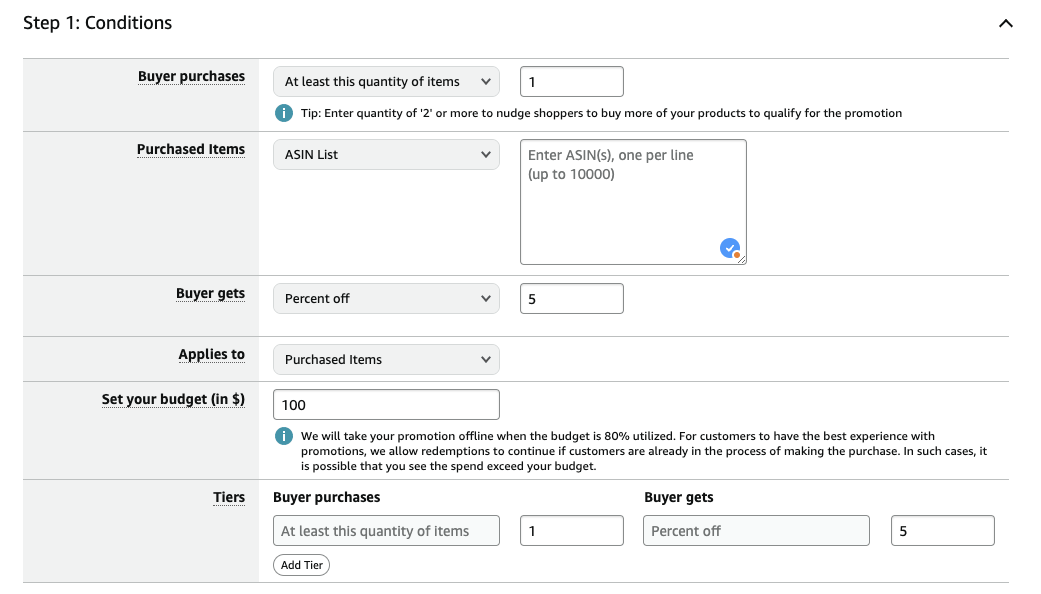The height and width of the screenshot is (594, 1041).
Task: Collapse the Step 1: Conditions section
Action: 1005,24
